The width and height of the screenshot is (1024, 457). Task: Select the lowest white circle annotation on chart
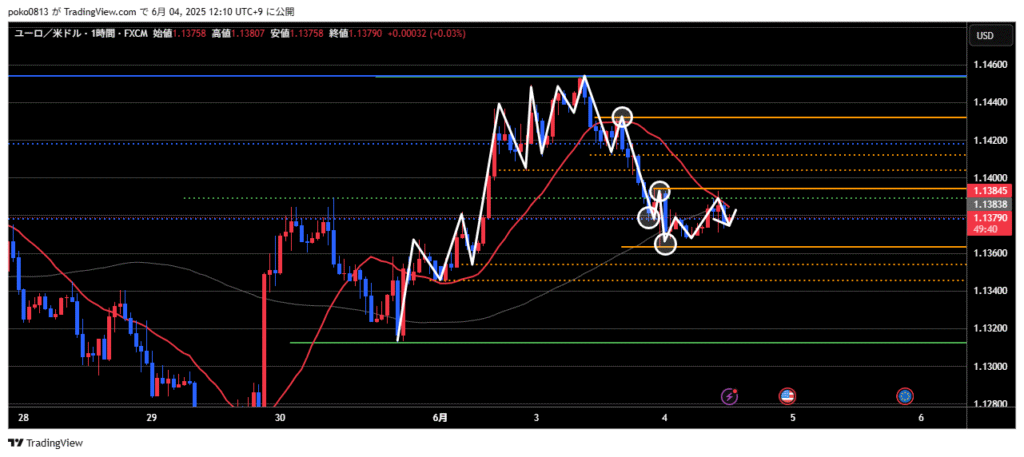coord(666,243)
